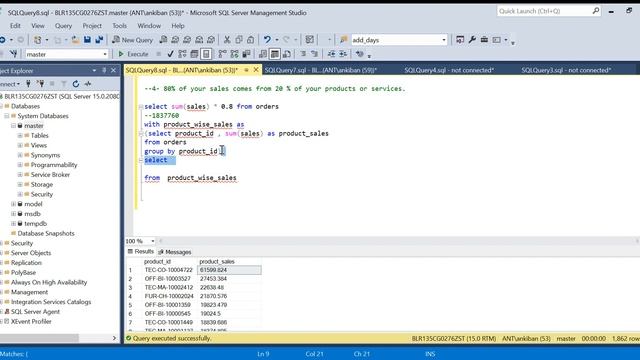Image resolution: width=640 pixels, height=360 pixels.
Task: Click the Increase Indent icon
Action: [x=343, y=54]
